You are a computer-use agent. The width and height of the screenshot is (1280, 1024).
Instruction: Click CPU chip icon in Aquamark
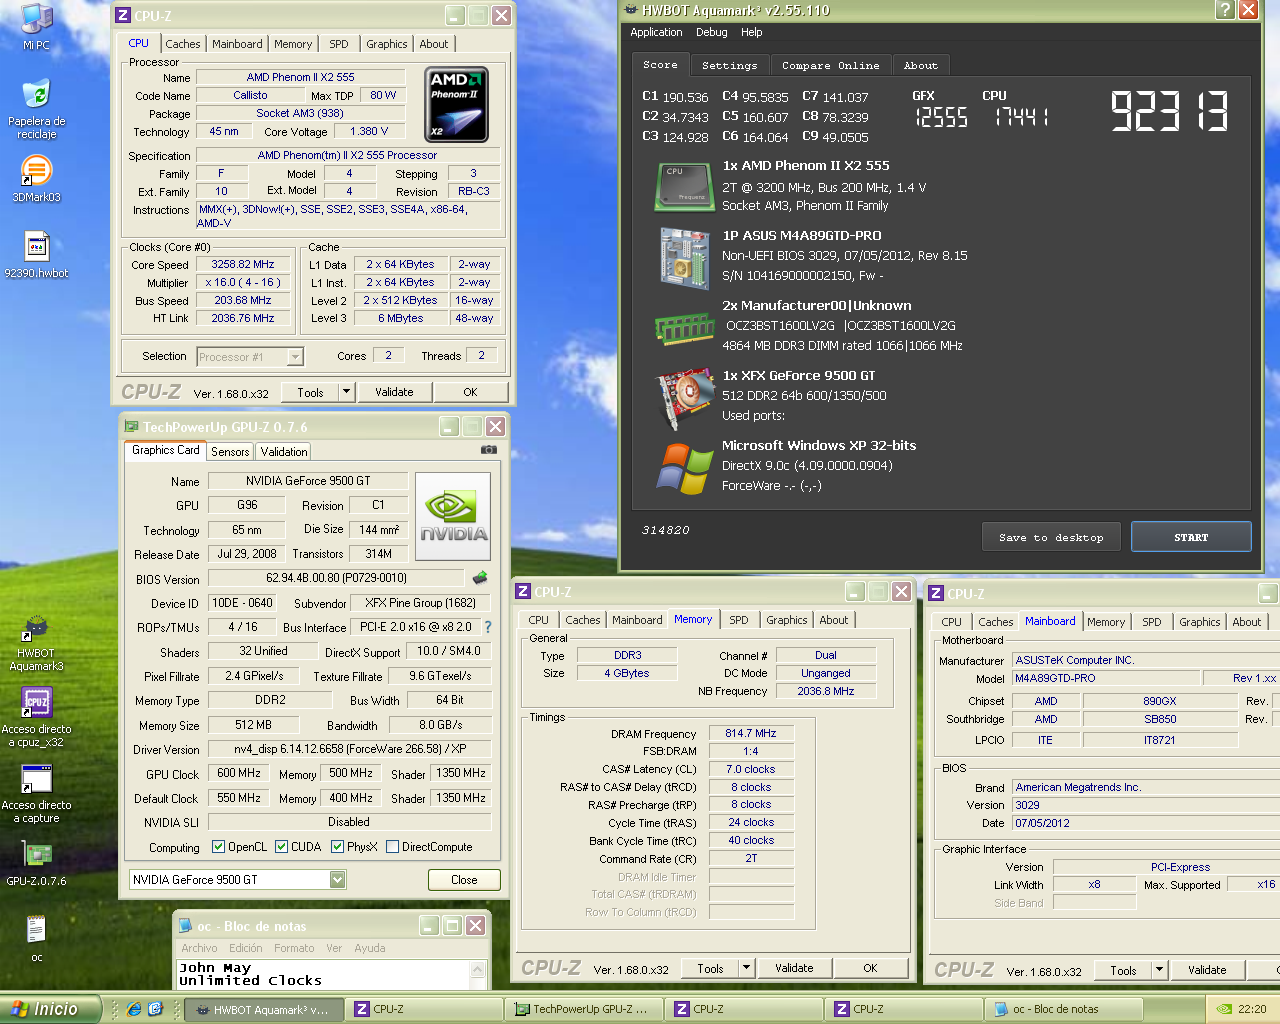pyautogui.click(x=684, y=186)
